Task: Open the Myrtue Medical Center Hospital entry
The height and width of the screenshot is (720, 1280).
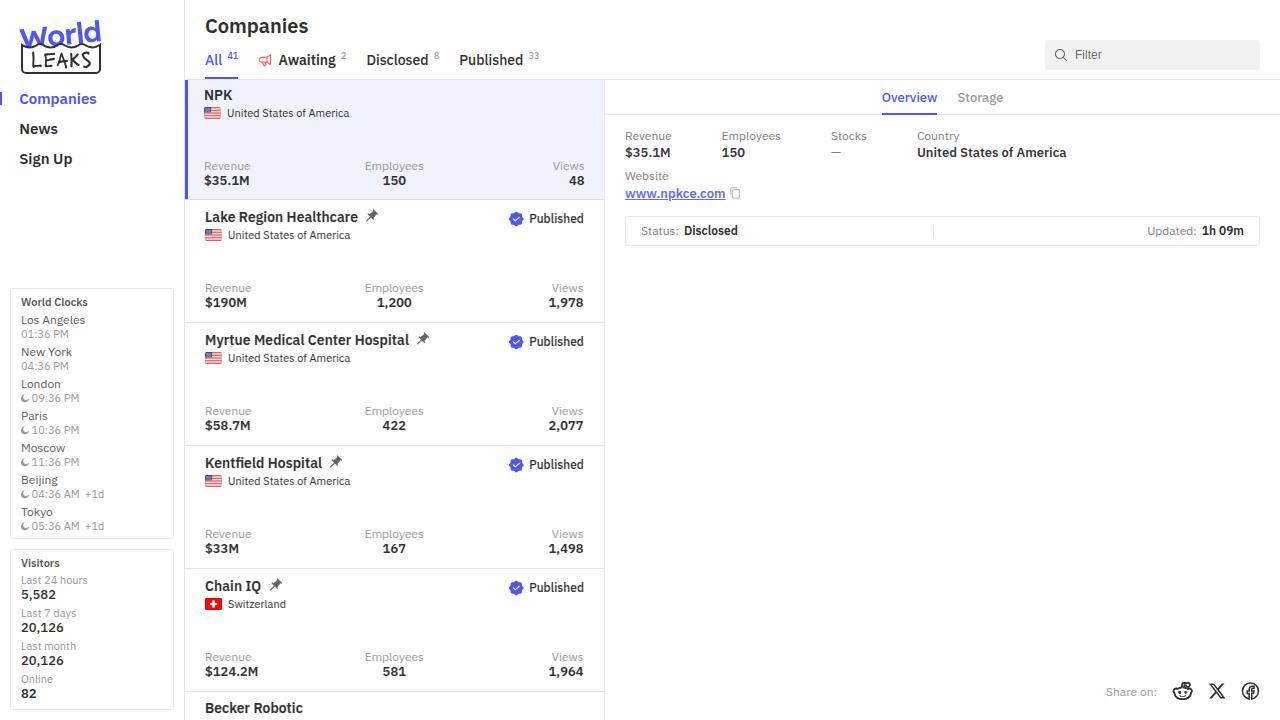Action: tap(395, 384)
